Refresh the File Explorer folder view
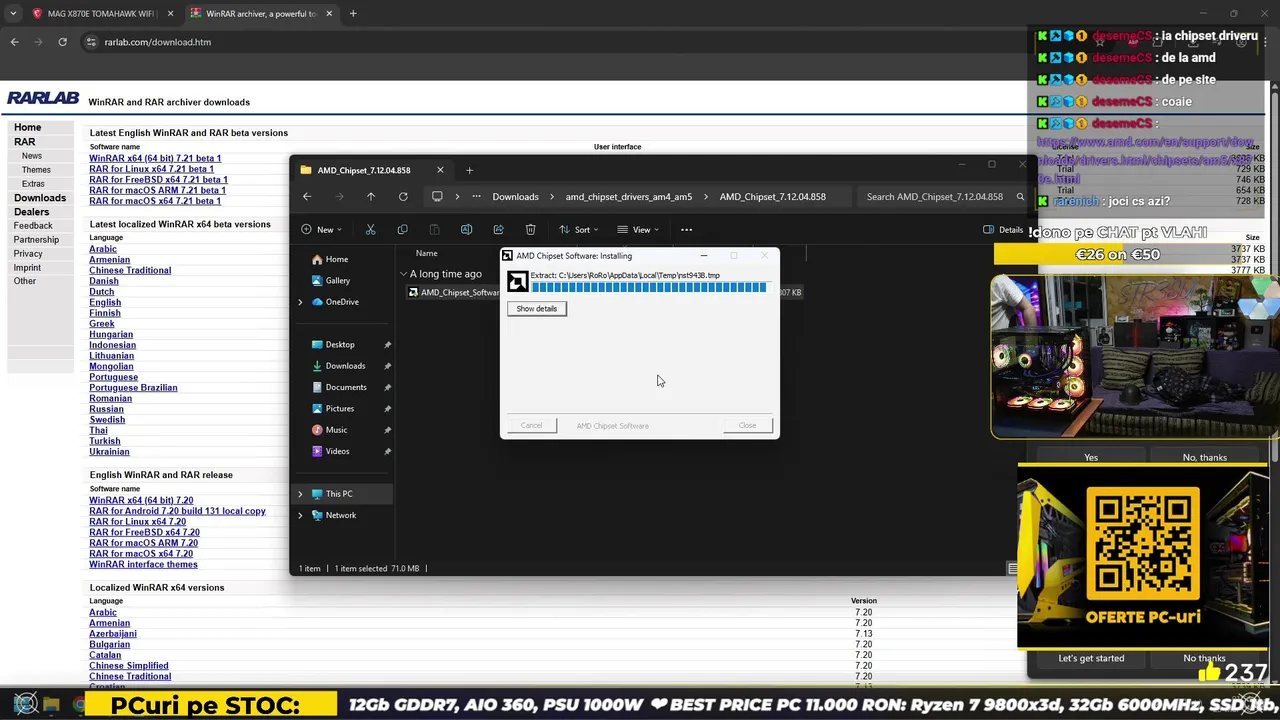Screen dimensions: 1280x720 (x=403, y=197)
